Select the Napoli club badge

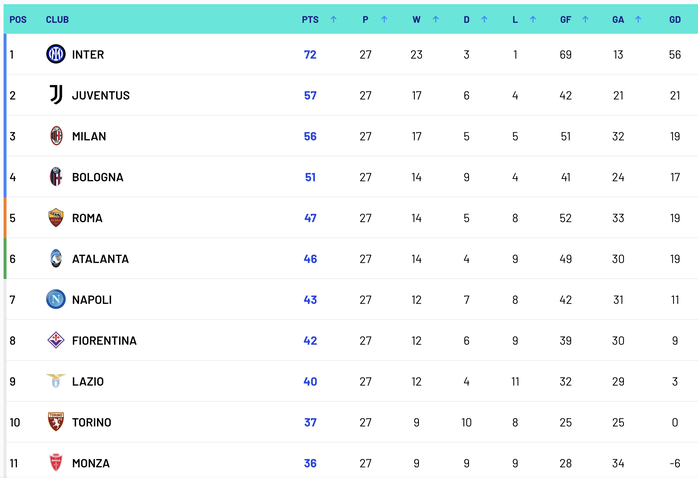pyautogui.click(x=56, y=300)
